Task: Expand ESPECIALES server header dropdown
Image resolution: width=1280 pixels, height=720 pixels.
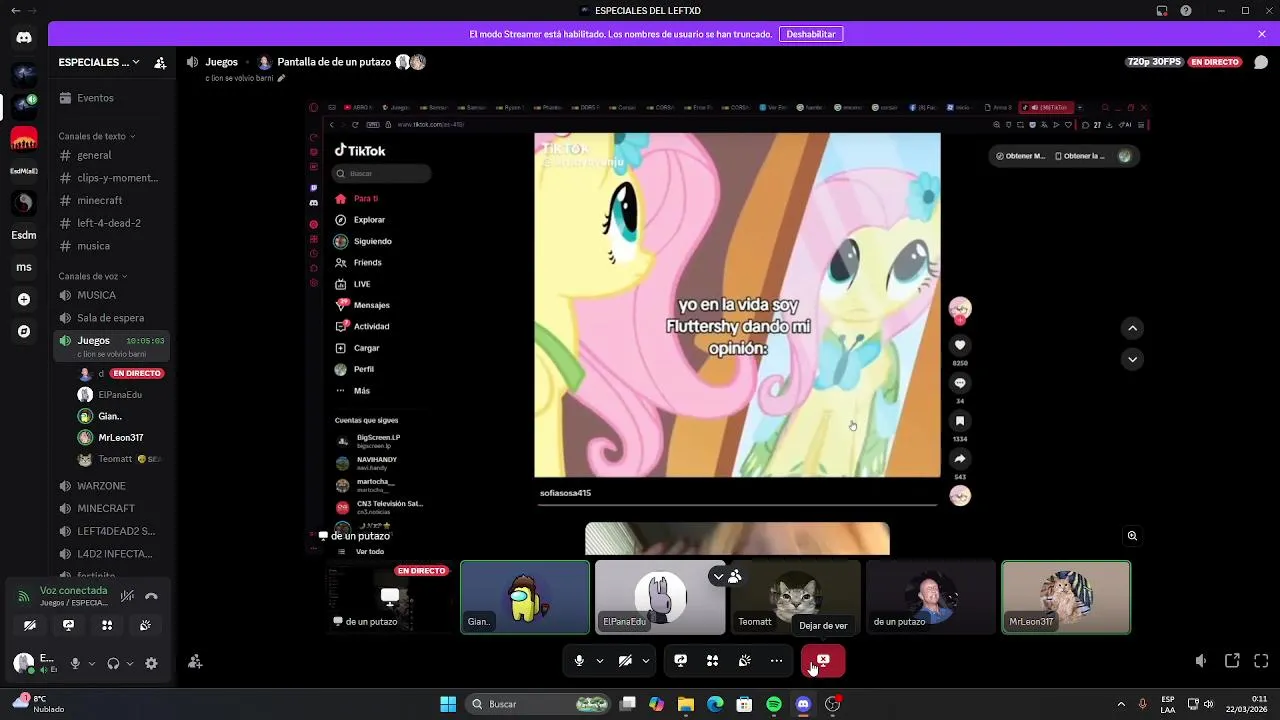Action: click(136, 62)
